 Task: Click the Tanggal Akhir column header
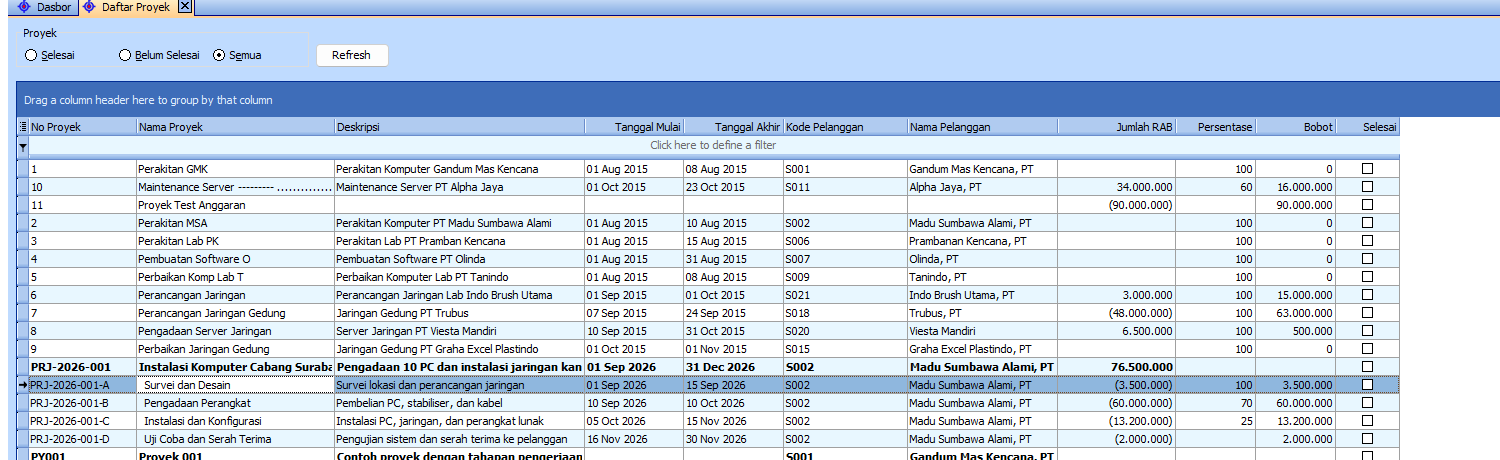(x=733, y=127)
